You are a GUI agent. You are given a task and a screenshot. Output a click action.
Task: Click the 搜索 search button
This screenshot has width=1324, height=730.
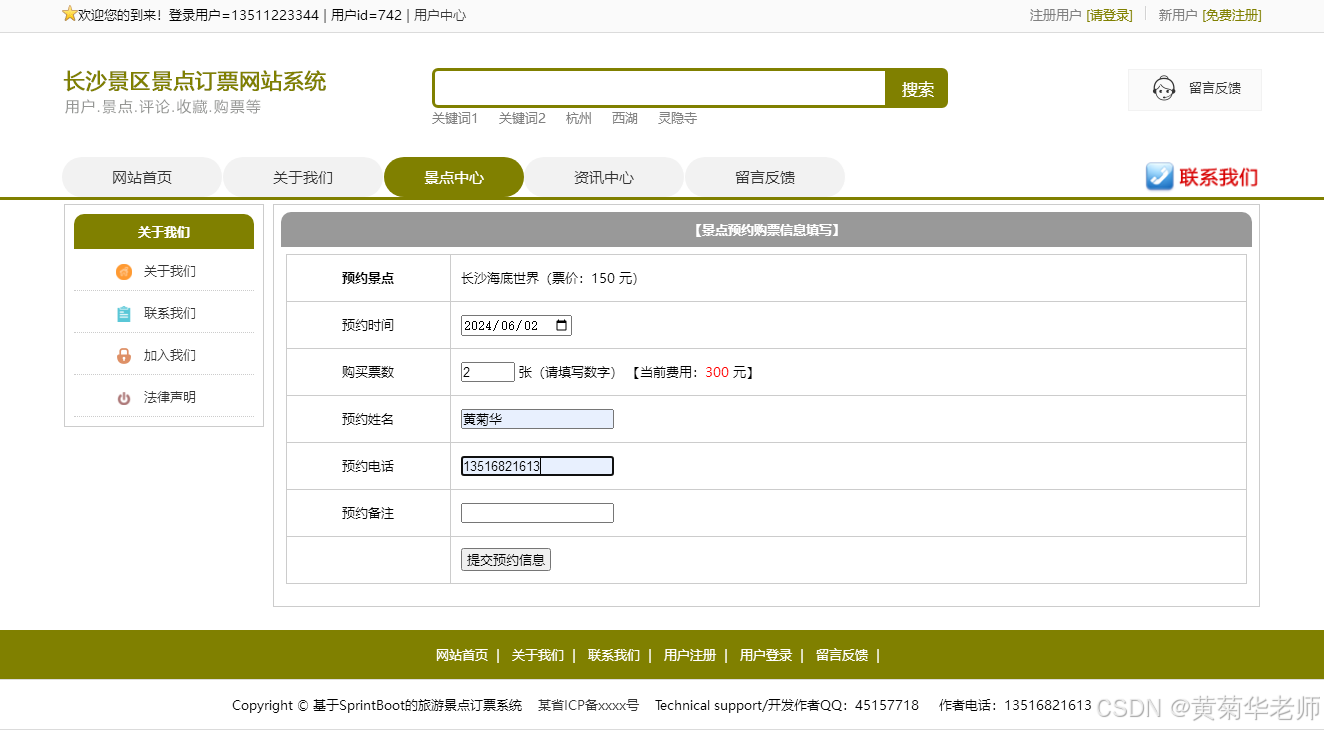(917, 89)
